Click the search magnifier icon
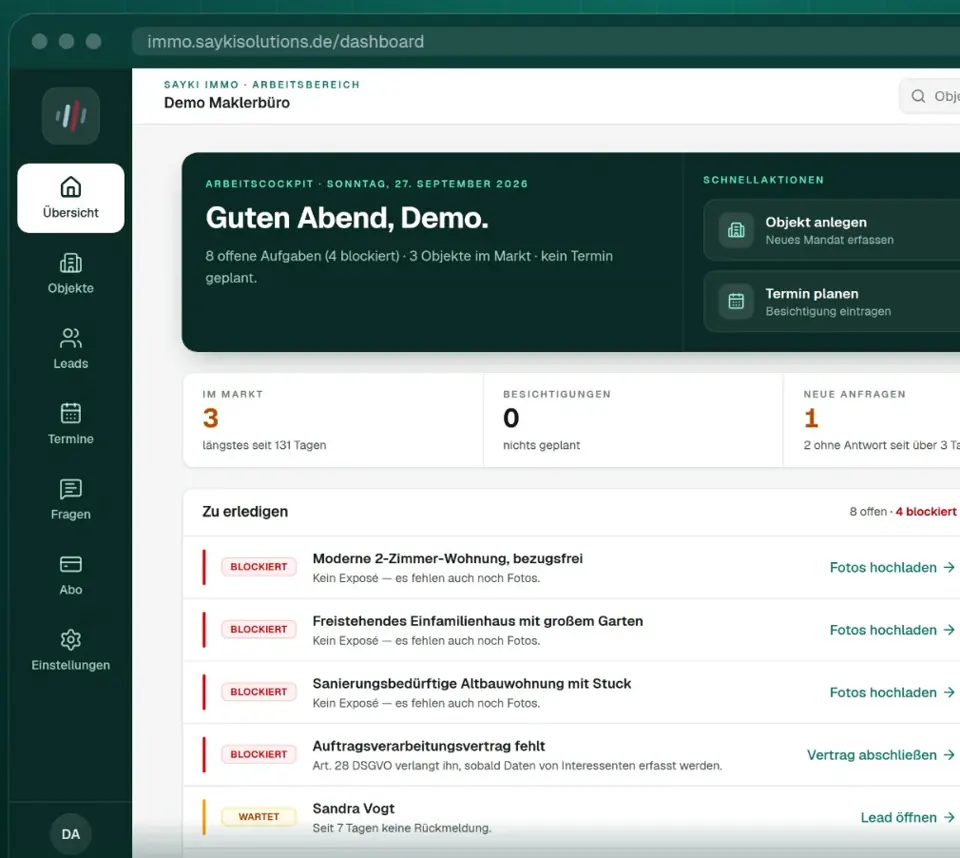Image resolution: width=960 pixels, height=858 pixels. click(x=918, y=96)
